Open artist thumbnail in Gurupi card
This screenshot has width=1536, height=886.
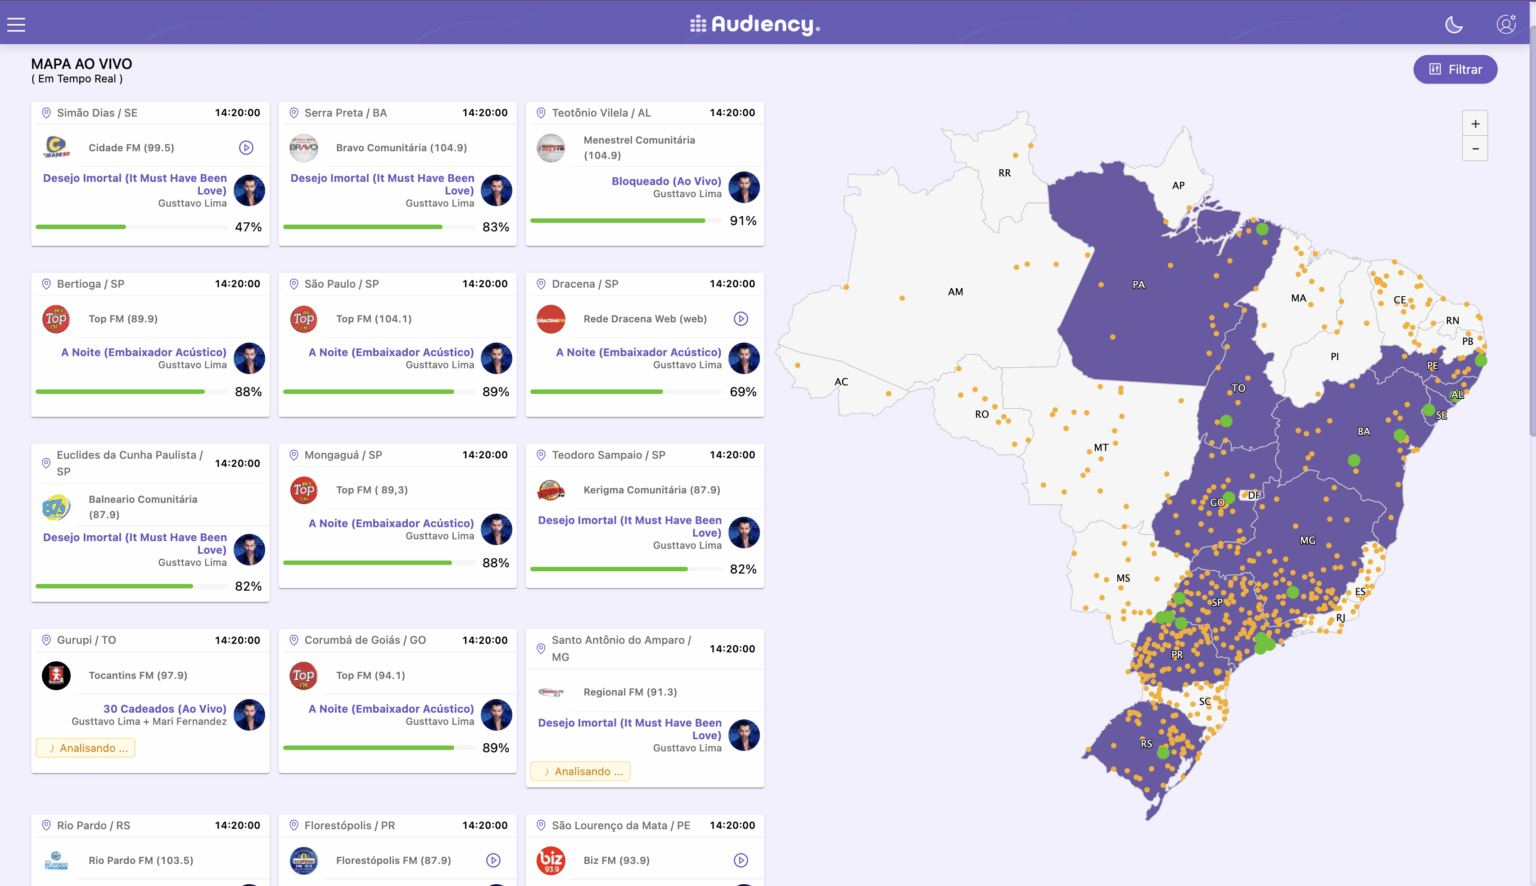(249, 715)
